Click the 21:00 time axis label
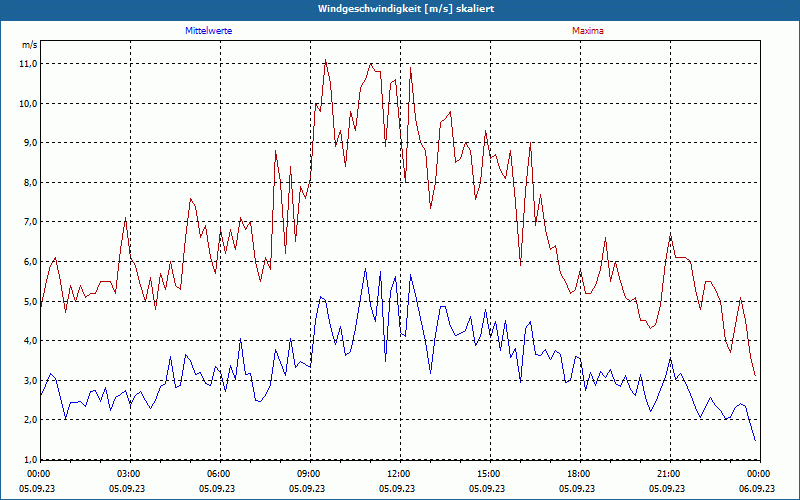Screen dimensions: 800x500 (667, 474)
